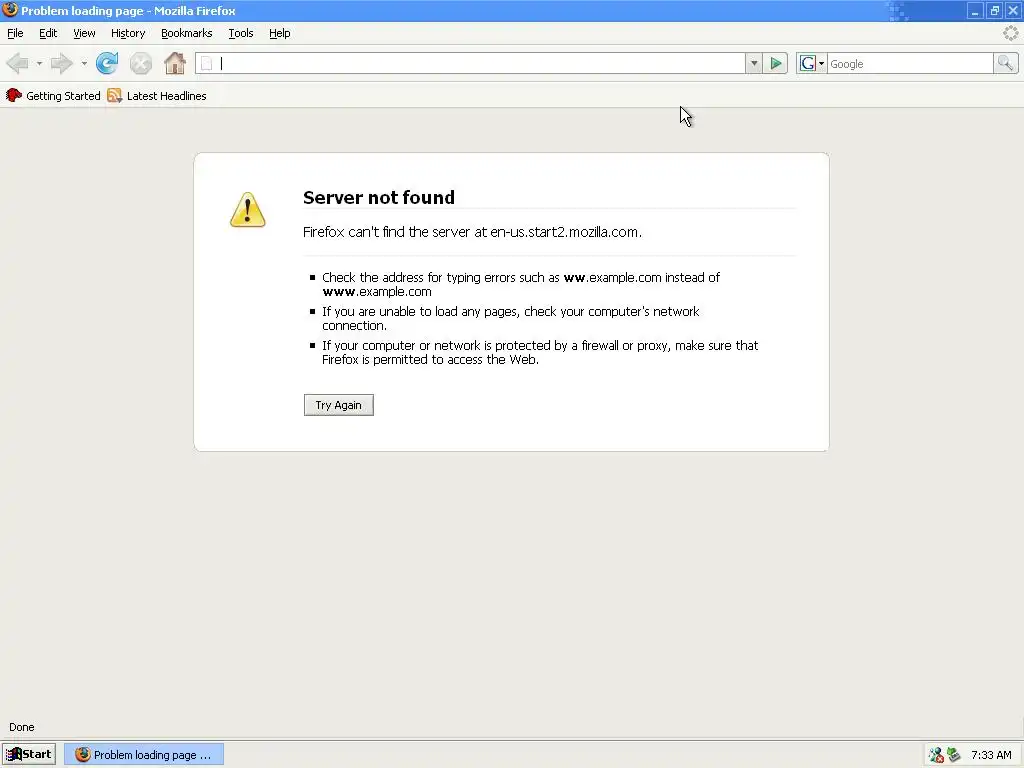Click the taskbar clock showing 7:33 AM
This screenshot has height=768, width=1024.
point(991,755)
